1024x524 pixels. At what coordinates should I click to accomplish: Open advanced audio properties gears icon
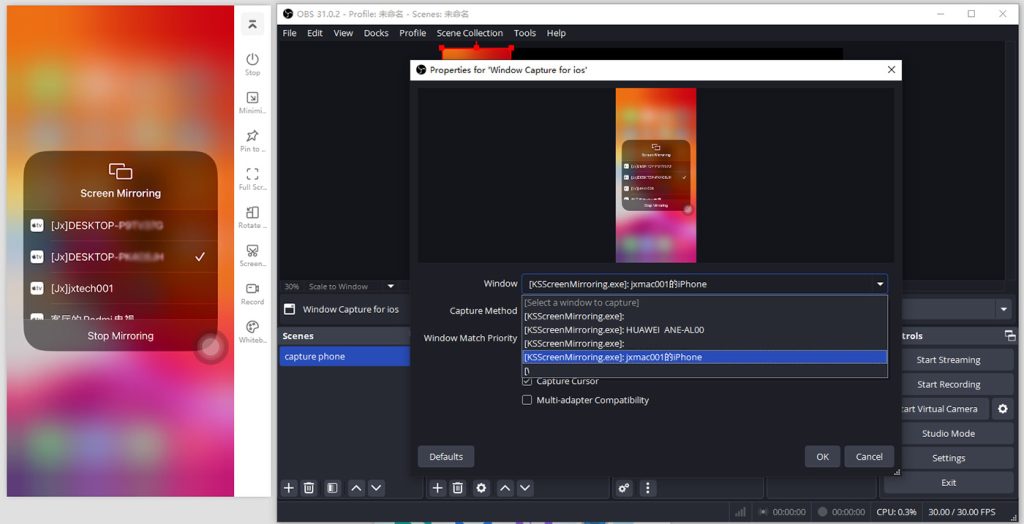tap(624, 487)
